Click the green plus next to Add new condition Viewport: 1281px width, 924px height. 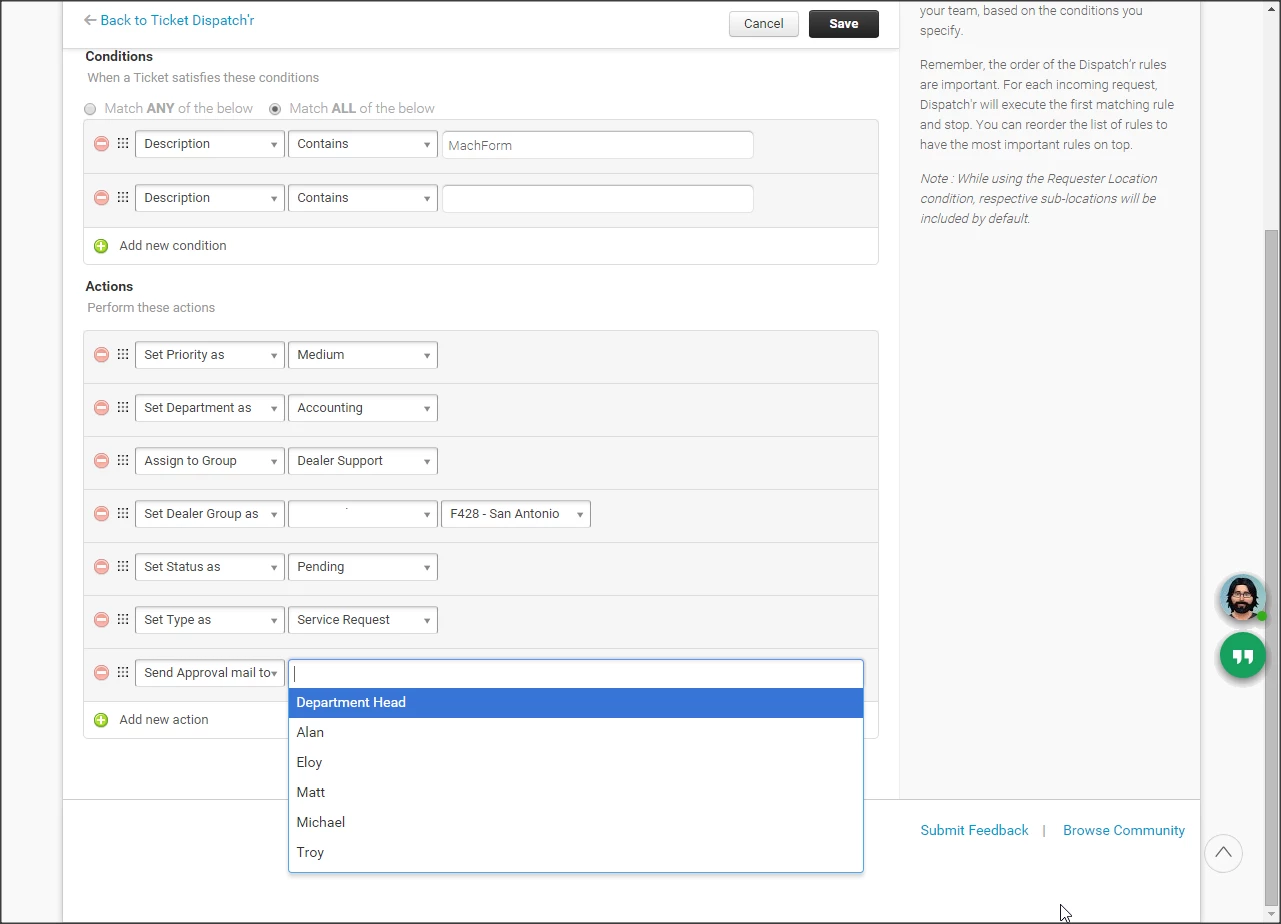point(101,246)
